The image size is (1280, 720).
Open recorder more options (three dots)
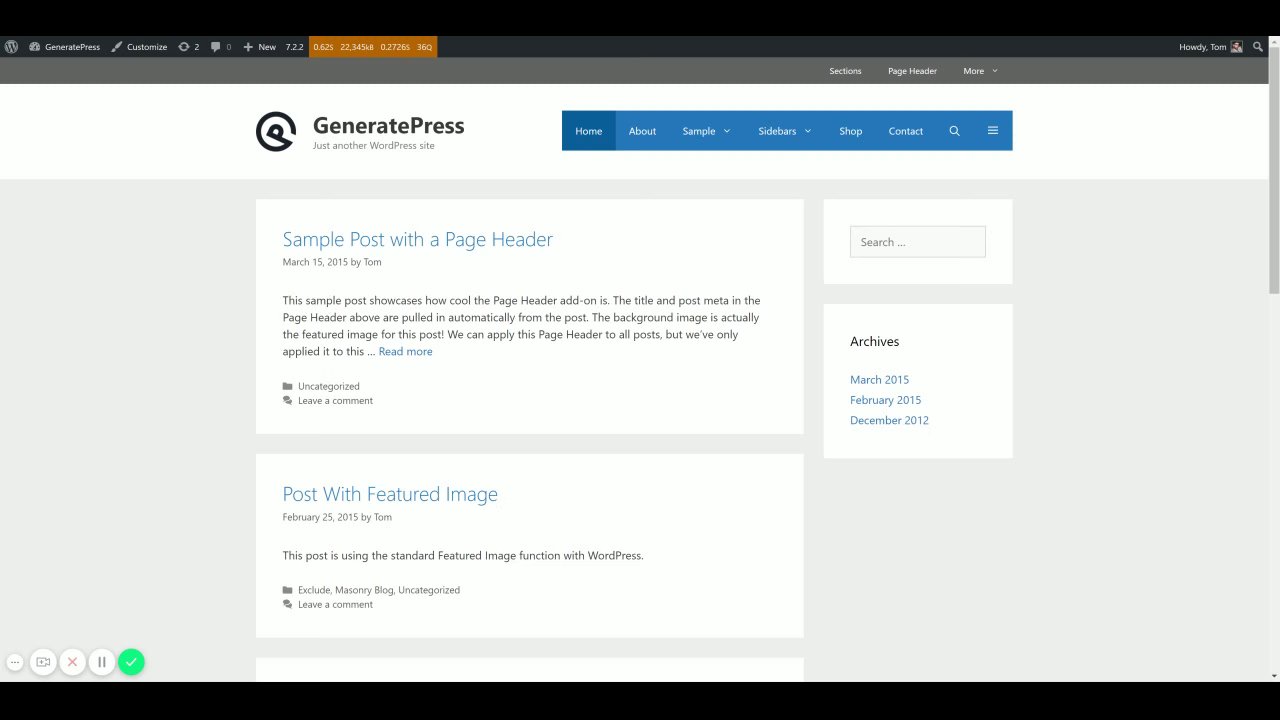(x=15, y=662)
